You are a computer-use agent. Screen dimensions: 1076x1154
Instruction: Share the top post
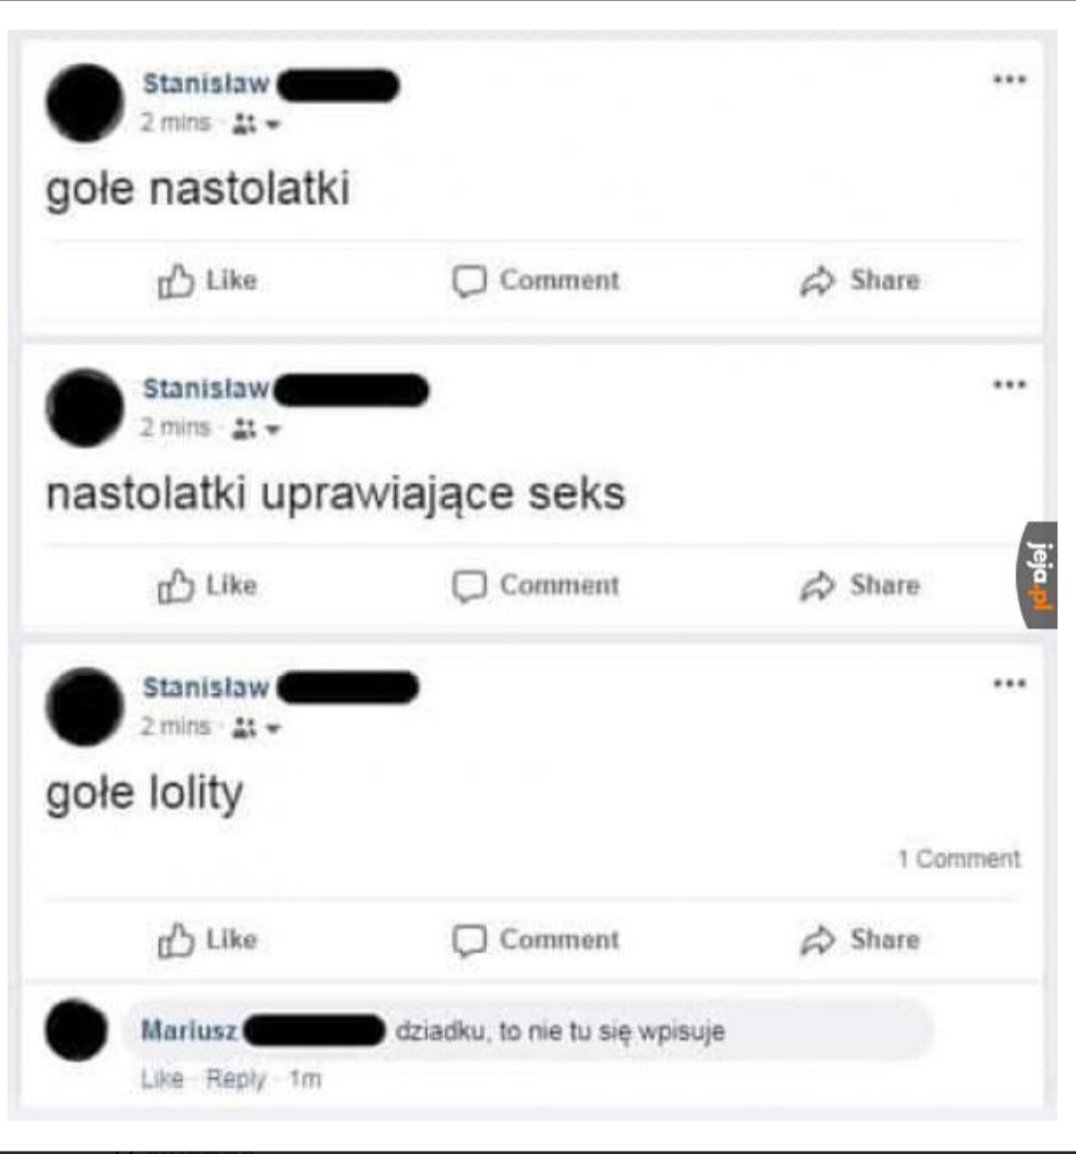tap(860, 280)
